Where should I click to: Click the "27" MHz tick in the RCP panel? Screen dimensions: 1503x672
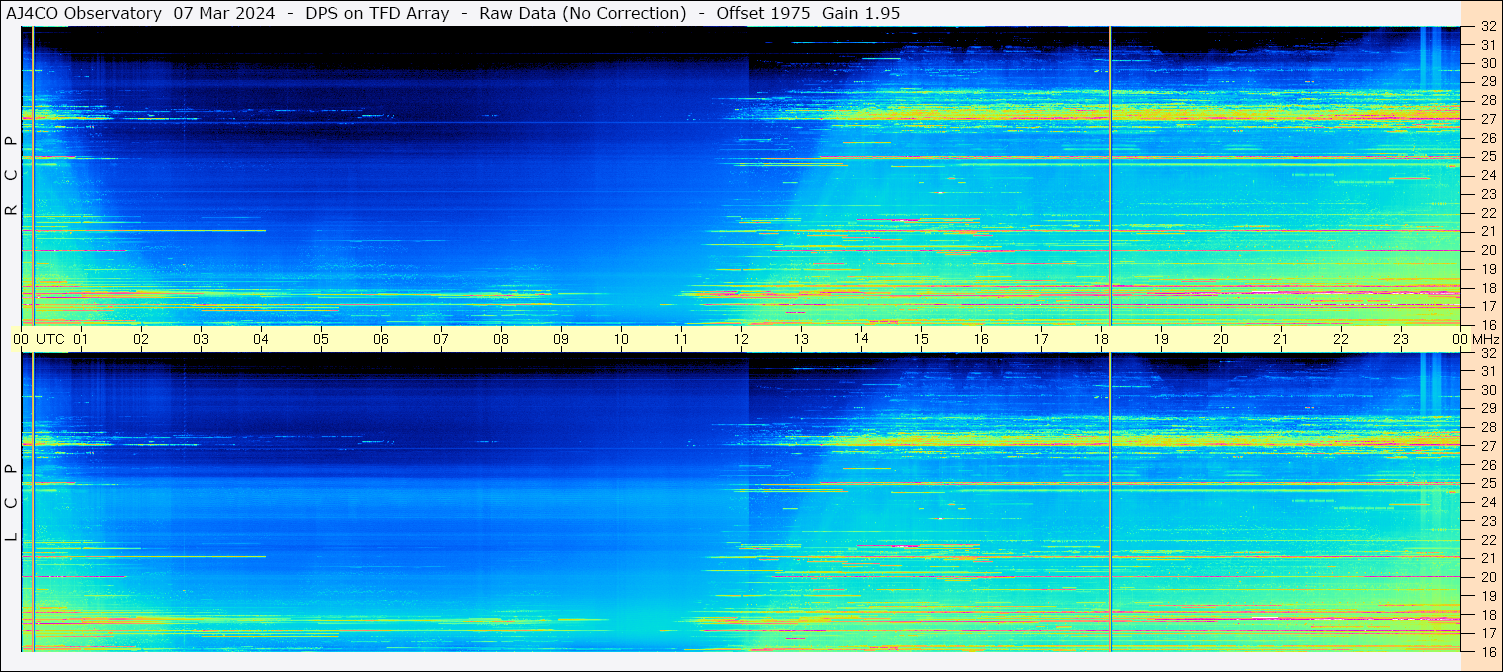(1487, 119)
